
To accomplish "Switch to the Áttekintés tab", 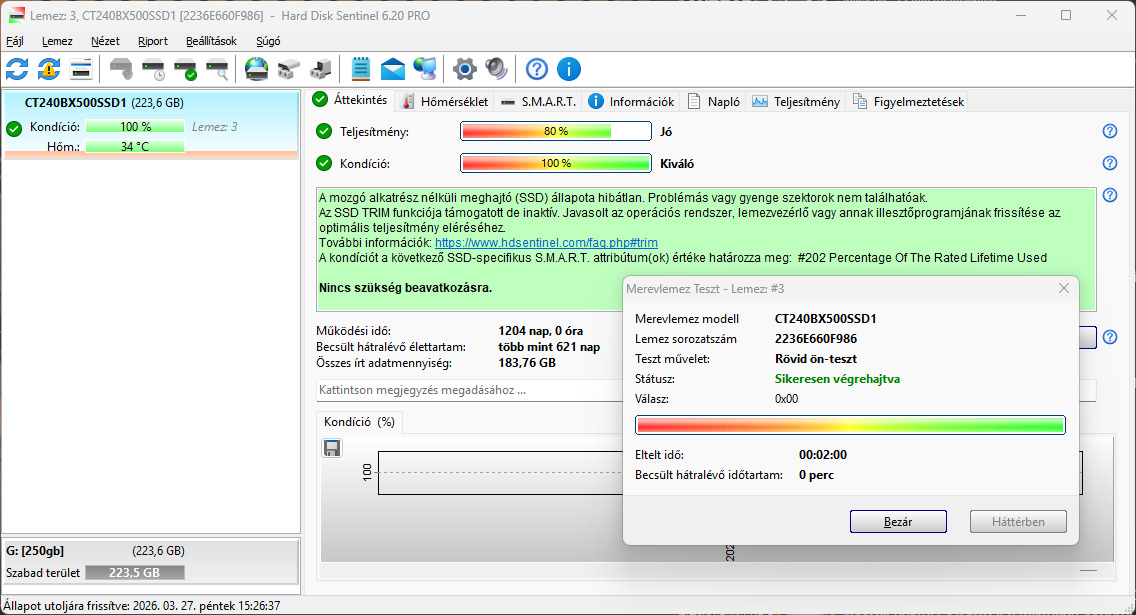I will [351, 100].
